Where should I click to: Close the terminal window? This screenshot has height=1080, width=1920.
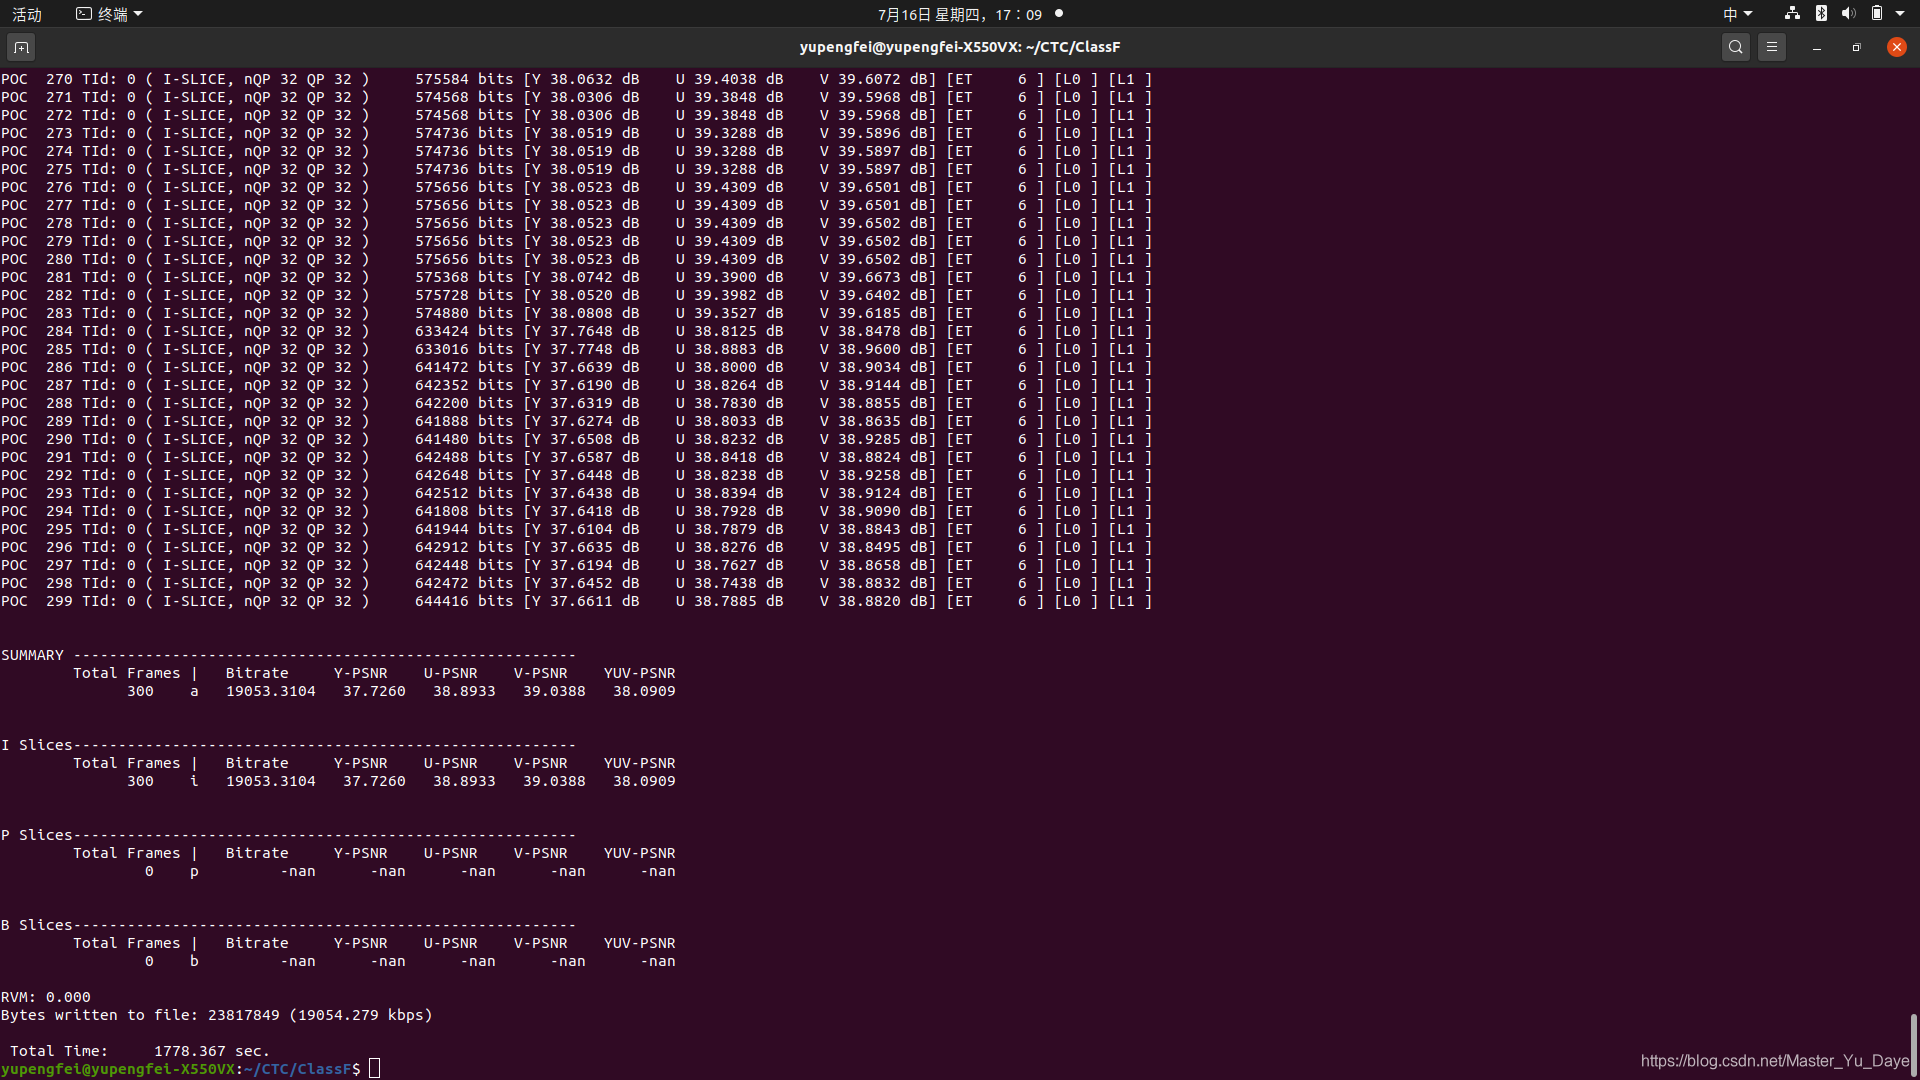[x=1897, y=47]
